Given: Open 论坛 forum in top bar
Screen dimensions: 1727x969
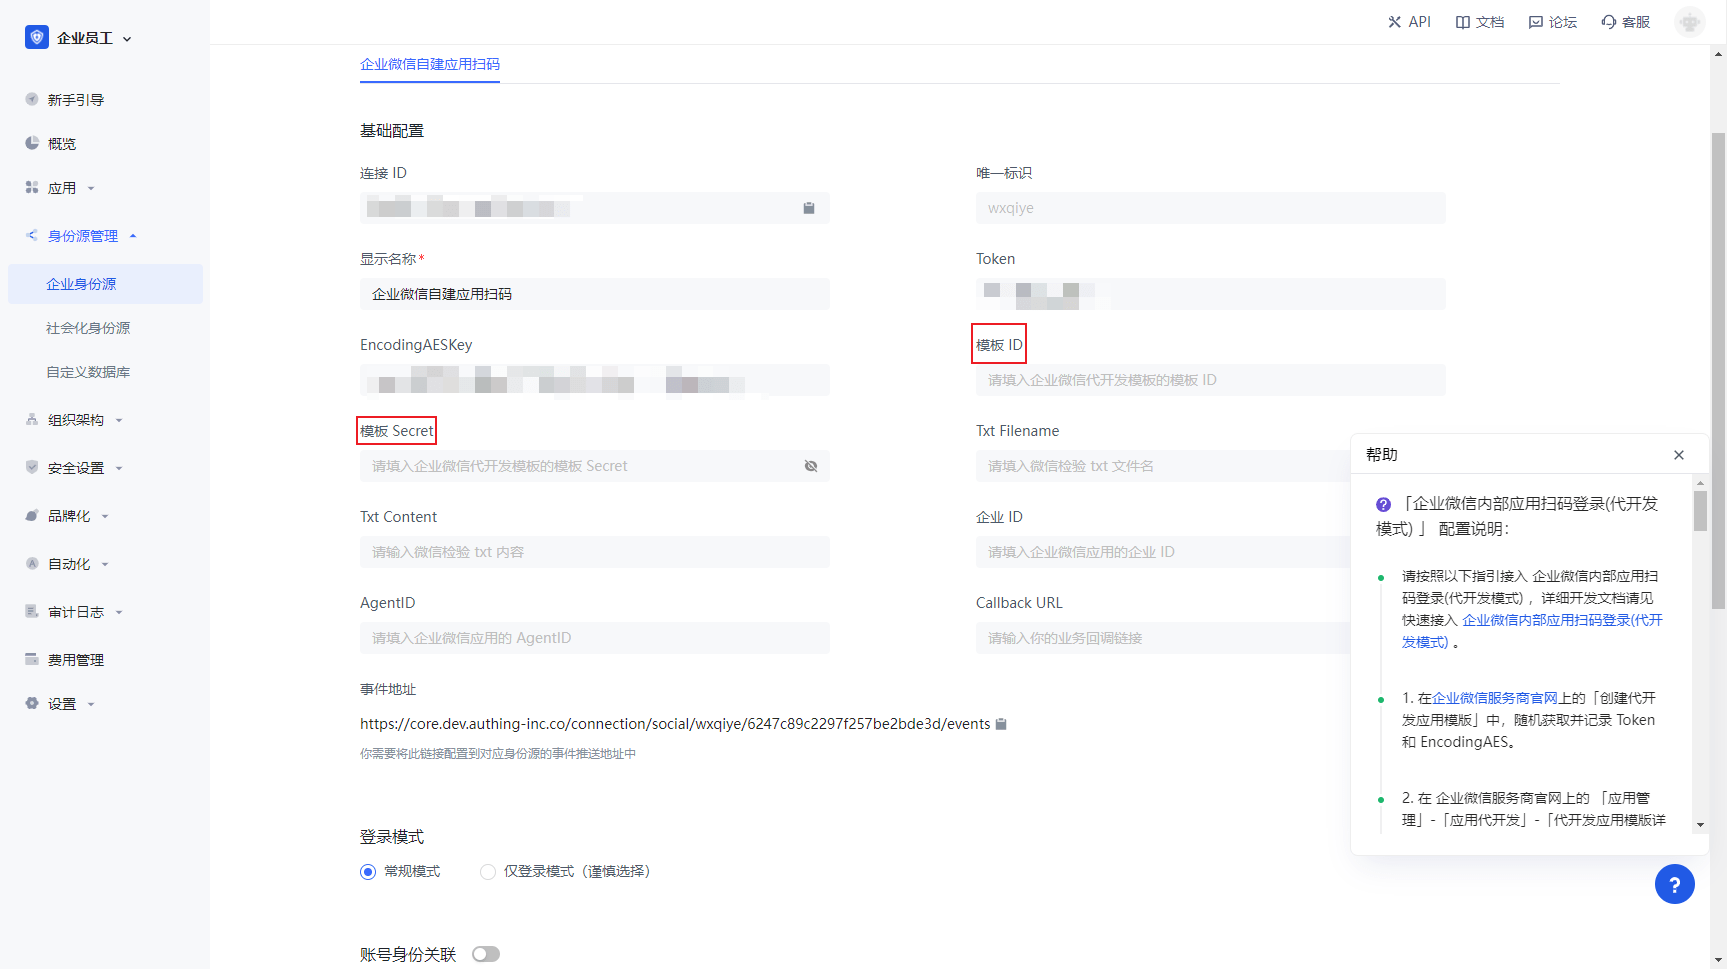Looking at the screenshot, I should click(1552, 22).
